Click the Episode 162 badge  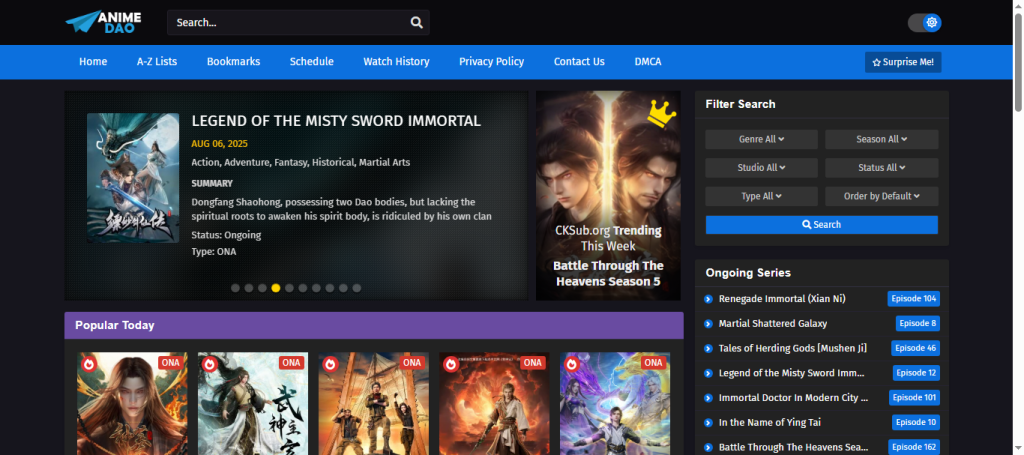pyautogui.click(x=914, y=447)
